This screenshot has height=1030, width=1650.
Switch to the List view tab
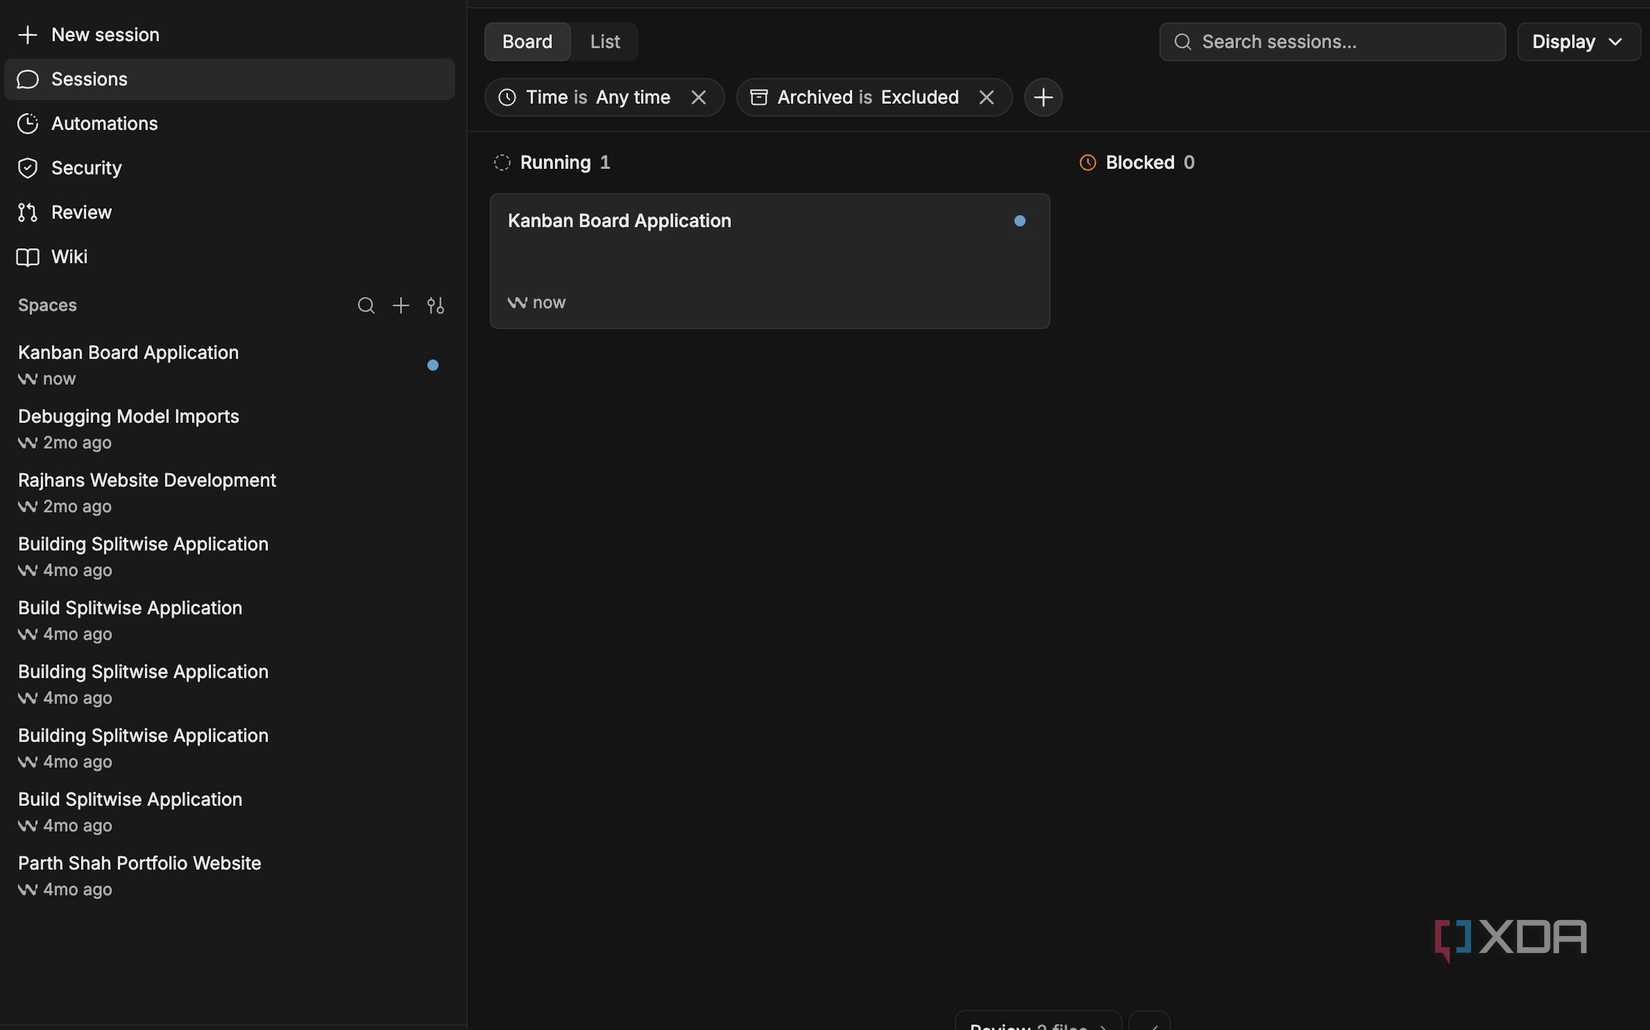coord(605,42)
